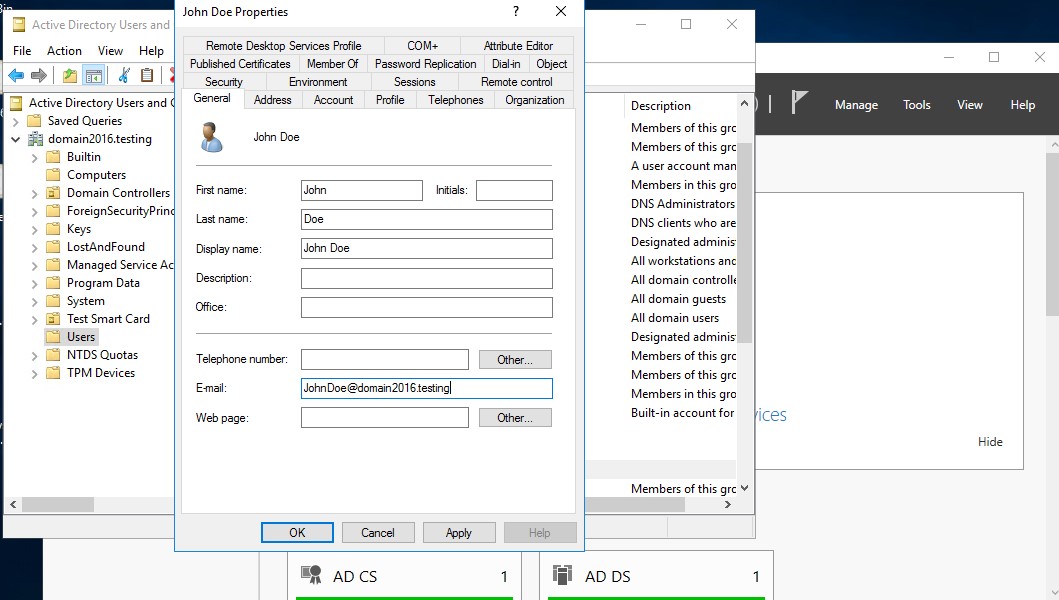Screen dimensions: 1059x600
Task: Click the Description input field
Action: (427, 278)
